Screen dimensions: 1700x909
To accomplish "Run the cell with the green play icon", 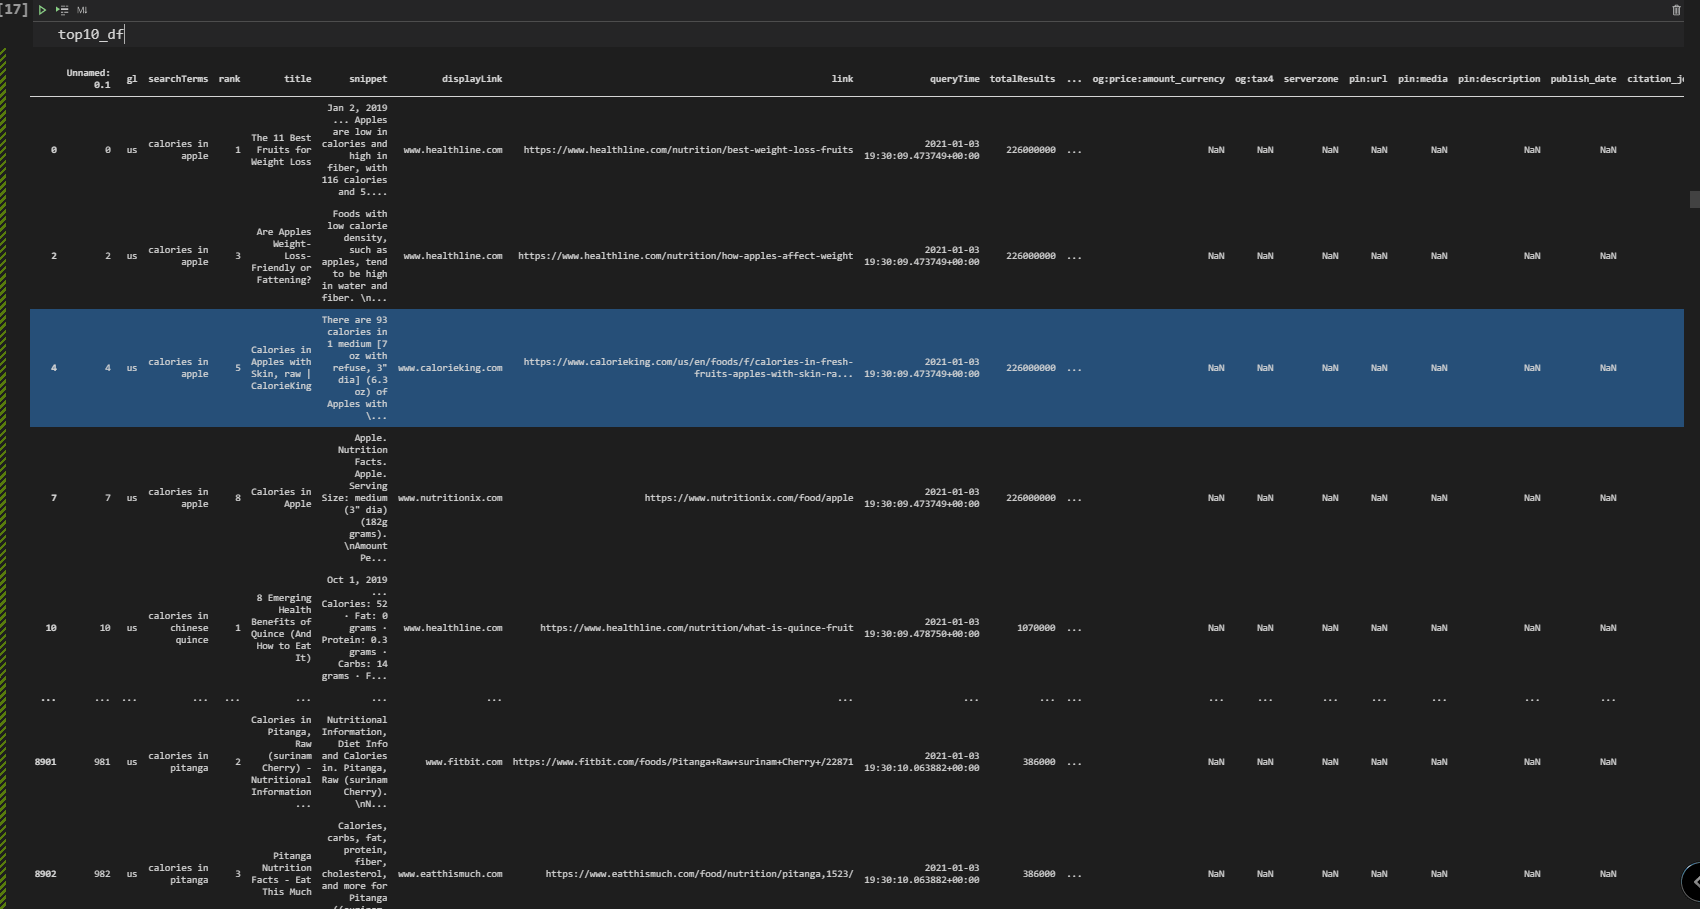I will click(42, 10).
